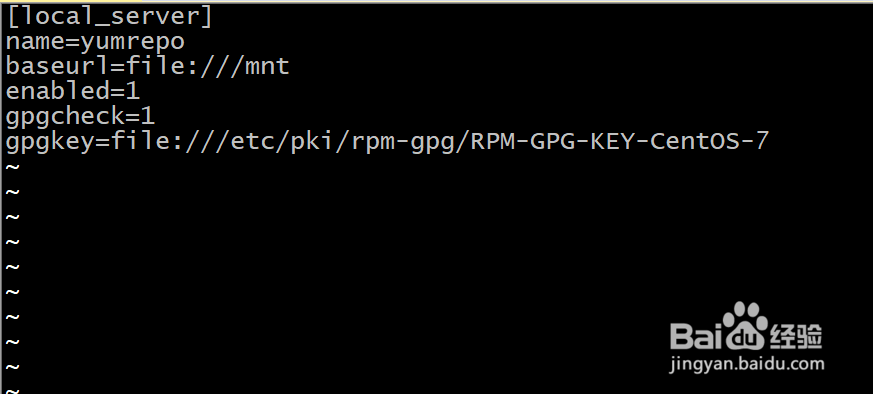
Task: Click the word local_server inside brackets
Action: pos(109,18)
